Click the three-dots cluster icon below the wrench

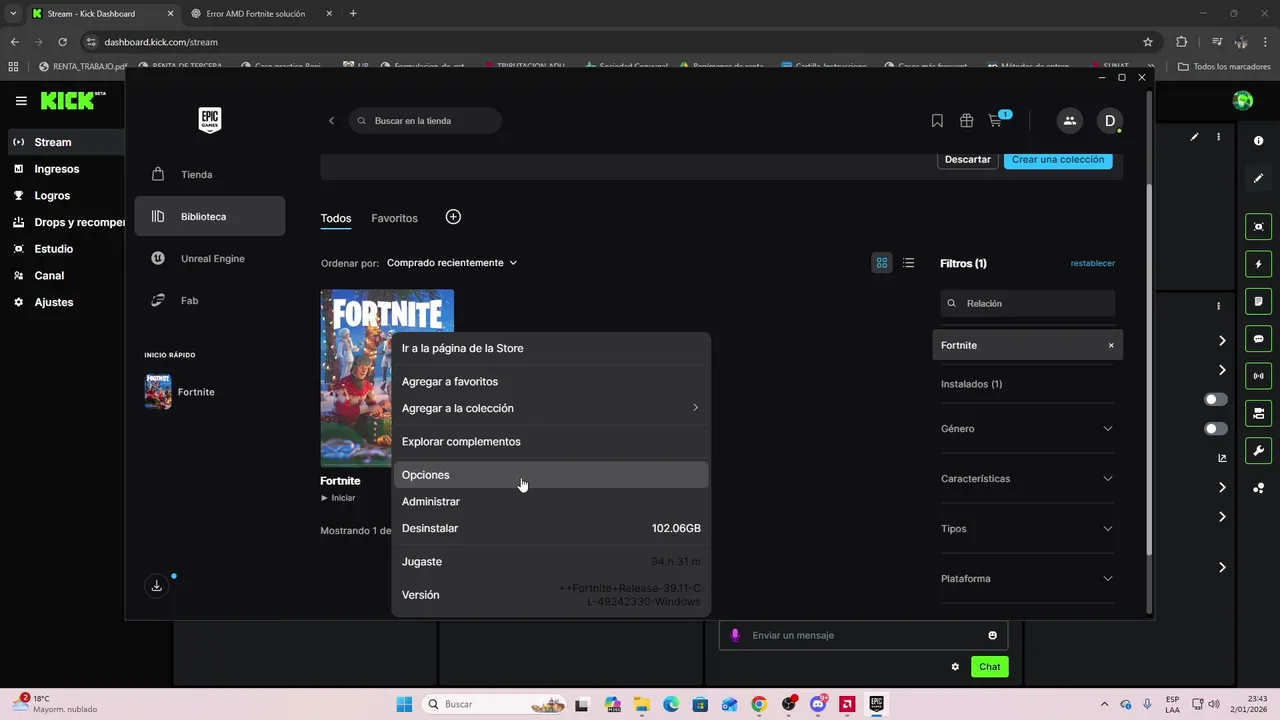[x=1259, y=488]
